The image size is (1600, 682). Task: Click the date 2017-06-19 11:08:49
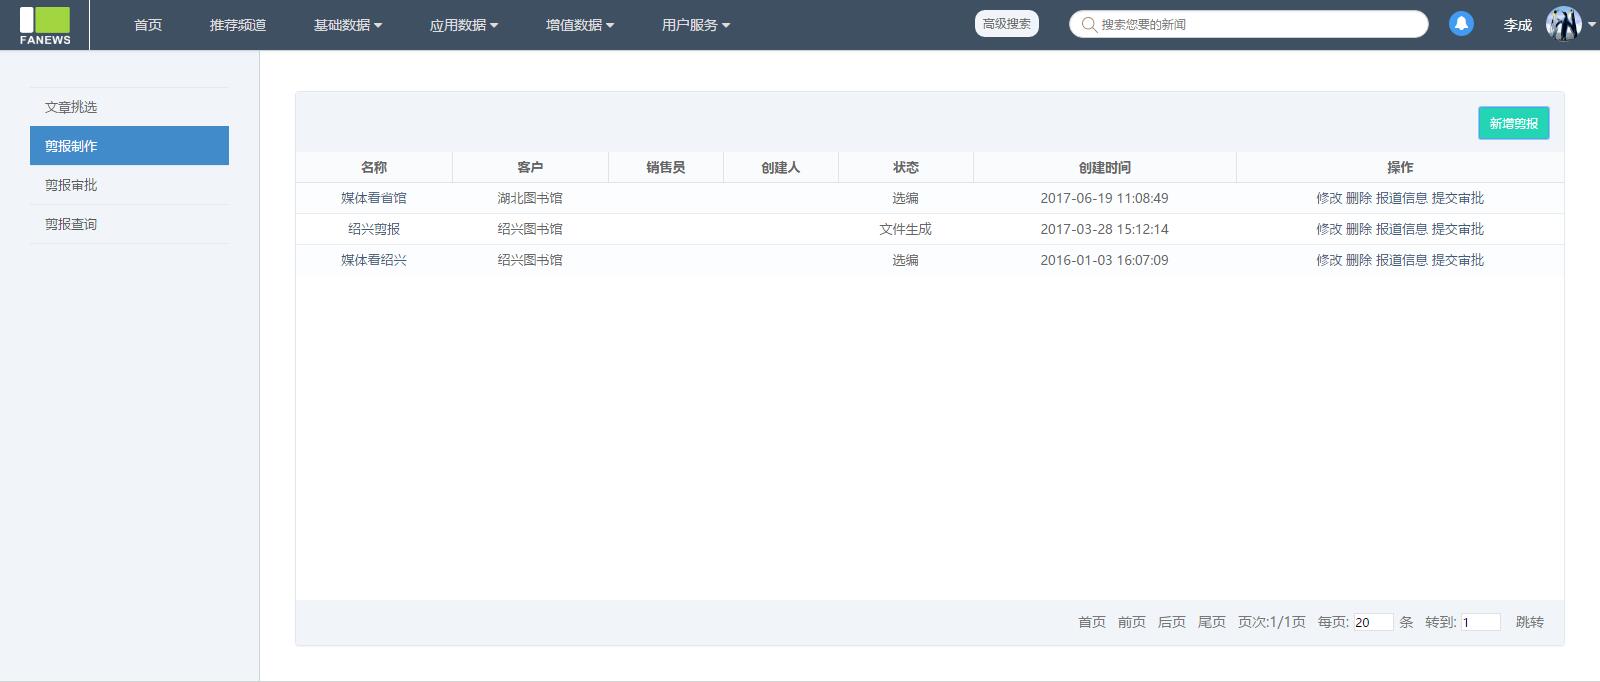1104,198
